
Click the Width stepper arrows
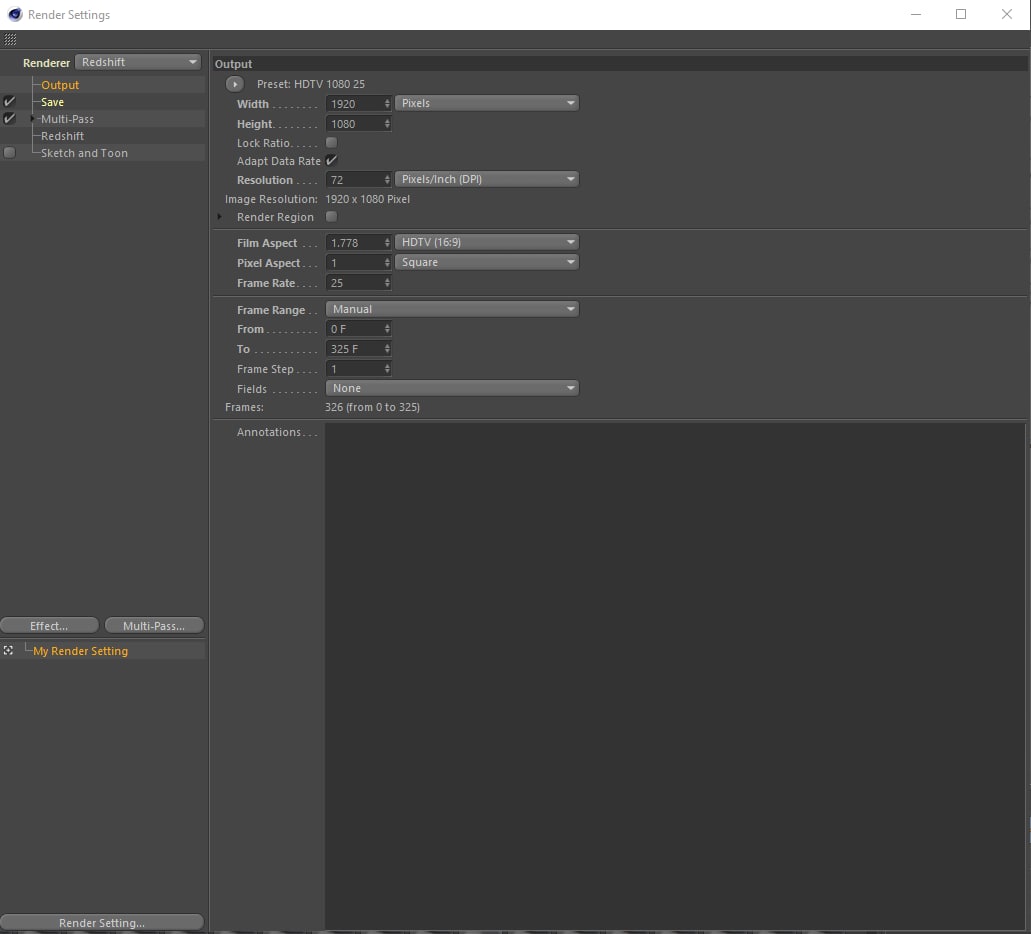(x=387, y=104)
